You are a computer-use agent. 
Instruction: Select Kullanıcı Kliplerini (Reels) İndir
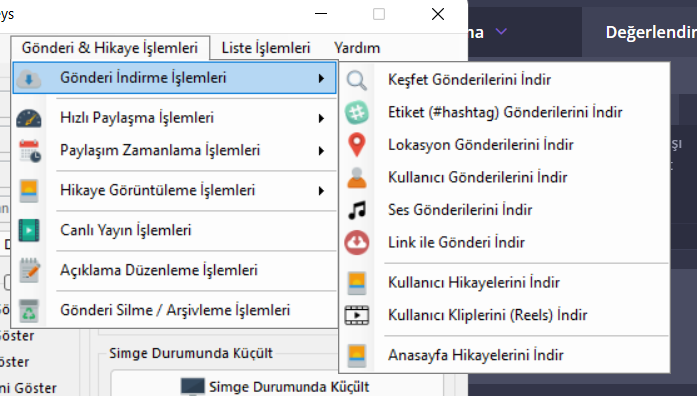[x=505, y=316]
